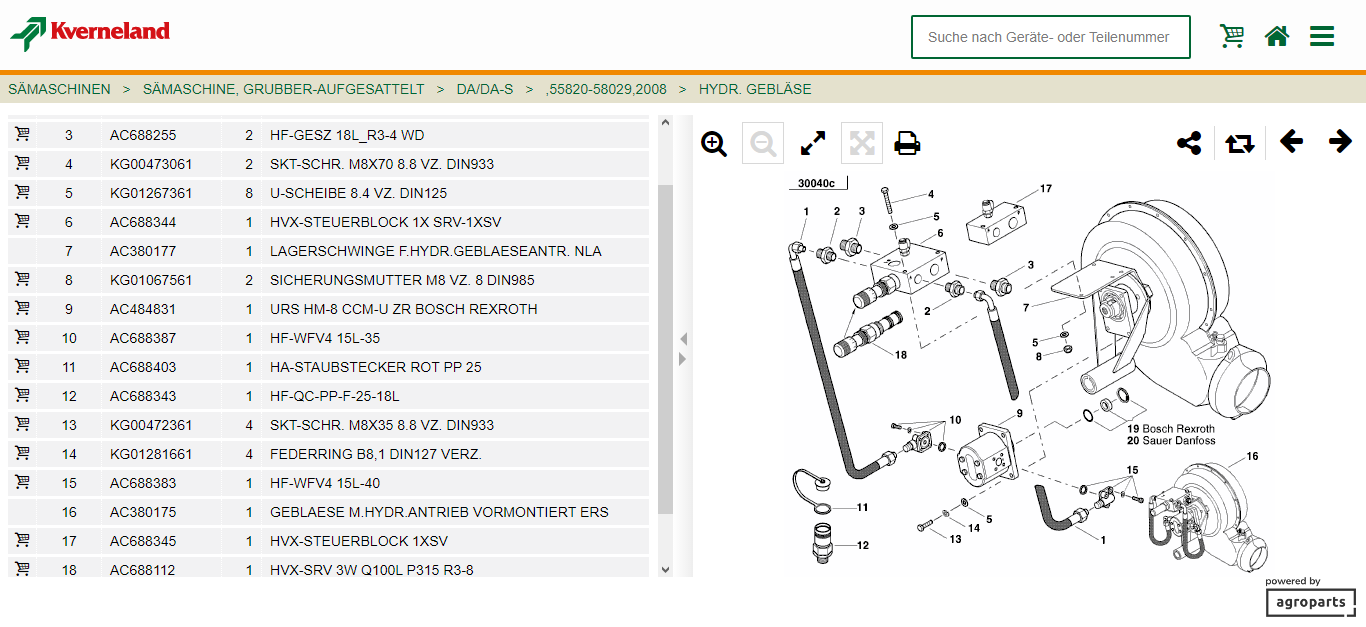Go to the home page icon
This screenshot has height=627, width=1366.
[x=1277, y=36]
